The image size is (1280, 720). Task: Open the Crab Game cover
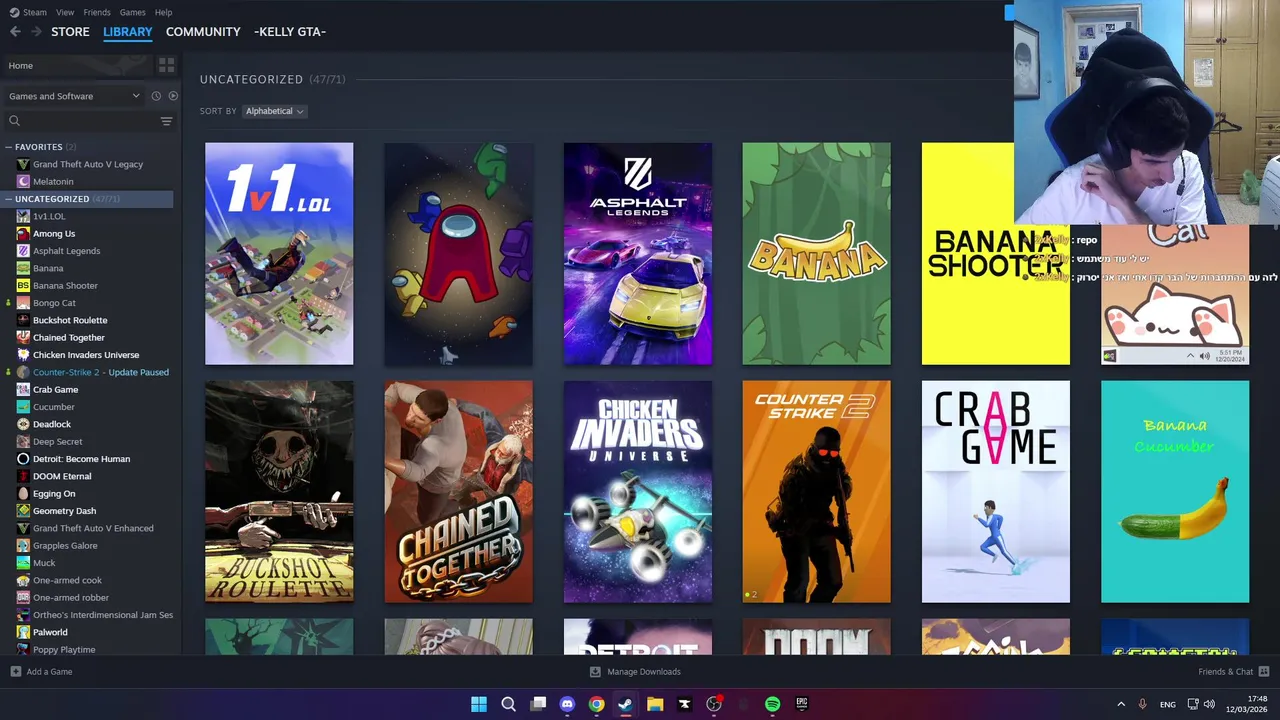pyautogui.click(x=995, y=492)
